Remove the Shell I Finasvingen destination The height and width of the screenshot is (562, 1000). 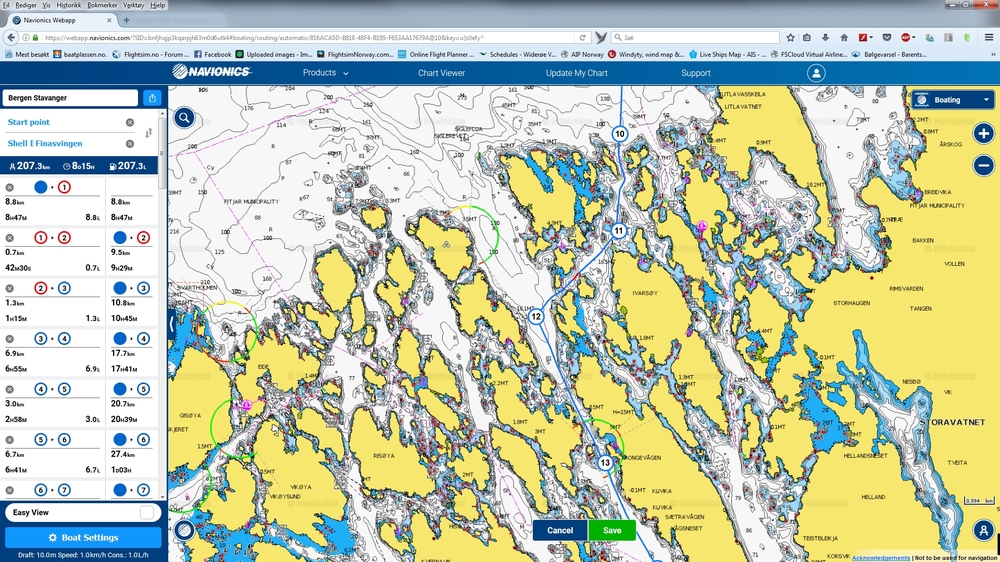[x=129, y=144]
